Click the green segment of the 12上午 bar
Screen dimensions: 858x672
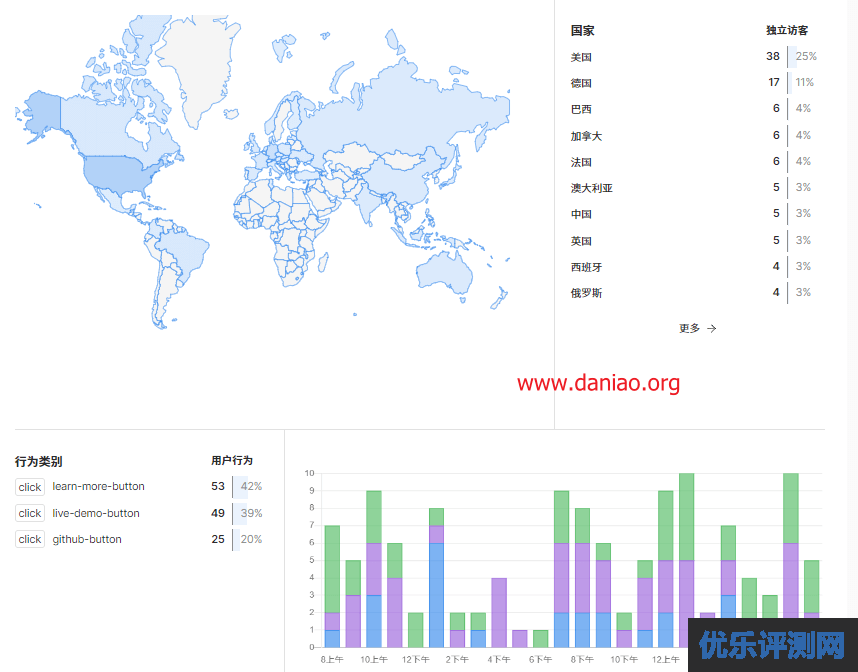(x=665, y=525)
